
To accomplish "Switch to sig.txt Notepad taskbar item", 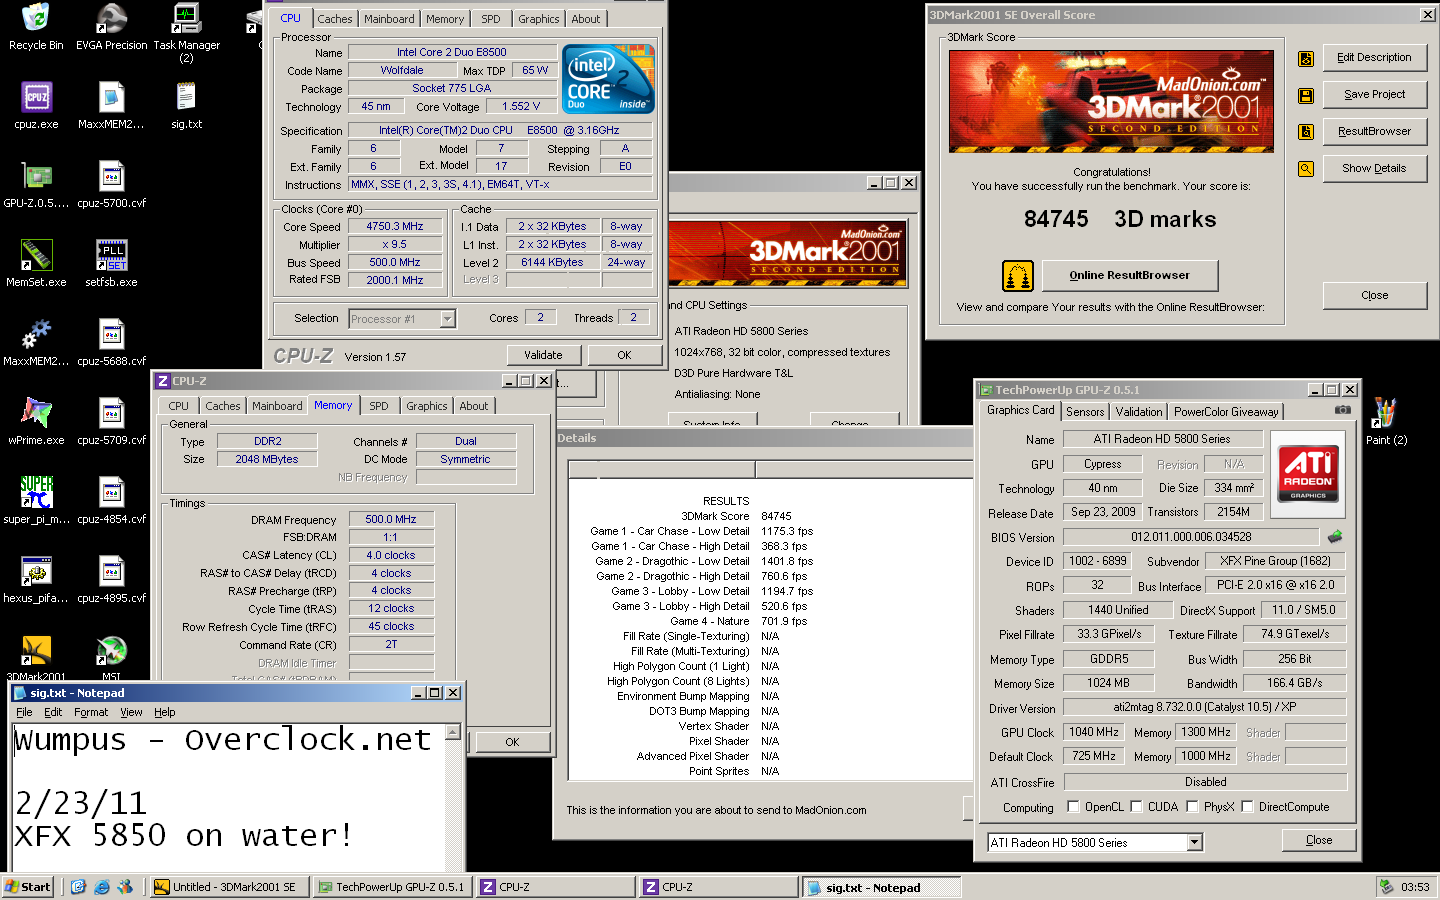I will coord(881,887).
